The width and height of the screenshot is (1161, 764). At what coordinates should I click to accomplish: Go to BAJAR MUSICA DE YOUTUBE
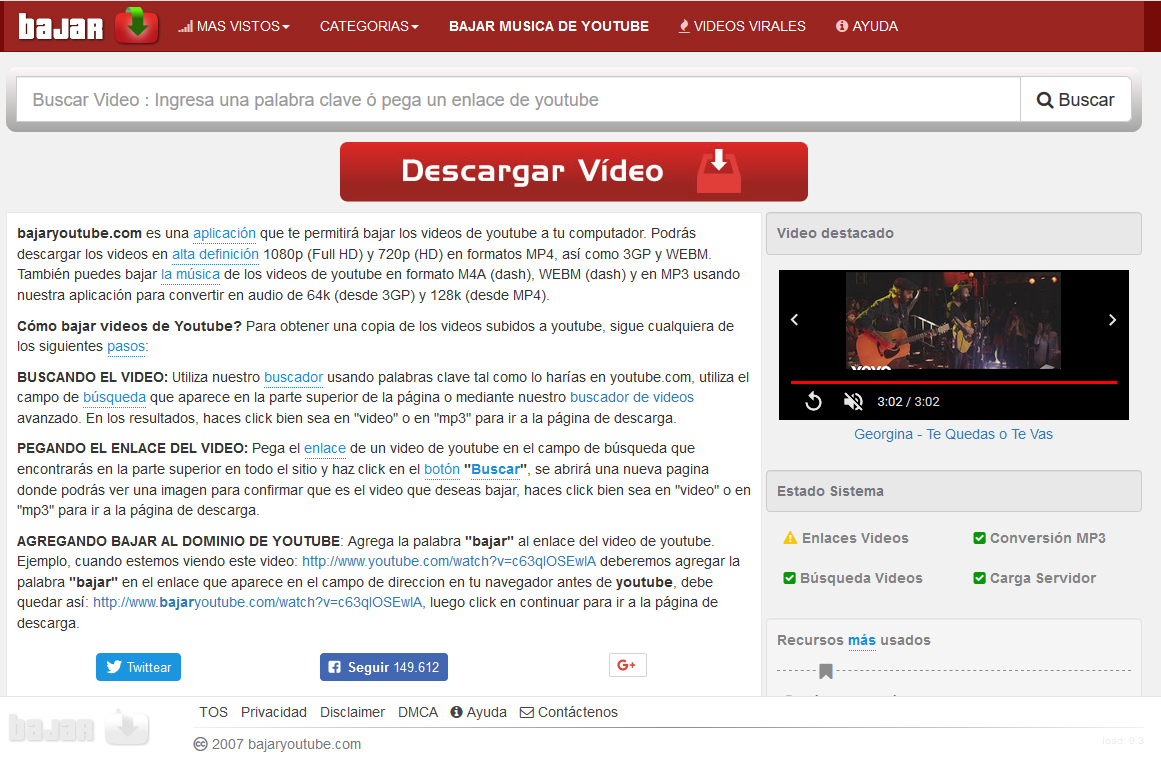(549, 27)
